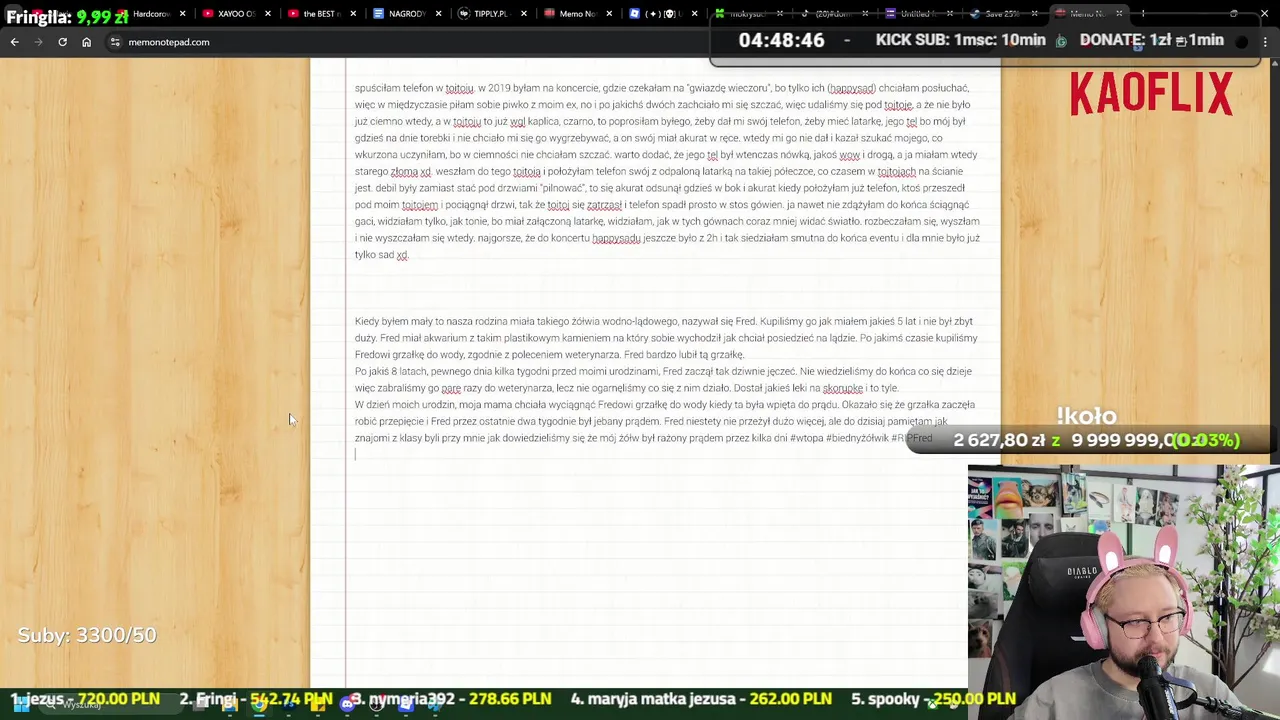Viewport: 1280px width, 720px height.
Task: Open the Windows Start menu
Action: tap(20, 704)
